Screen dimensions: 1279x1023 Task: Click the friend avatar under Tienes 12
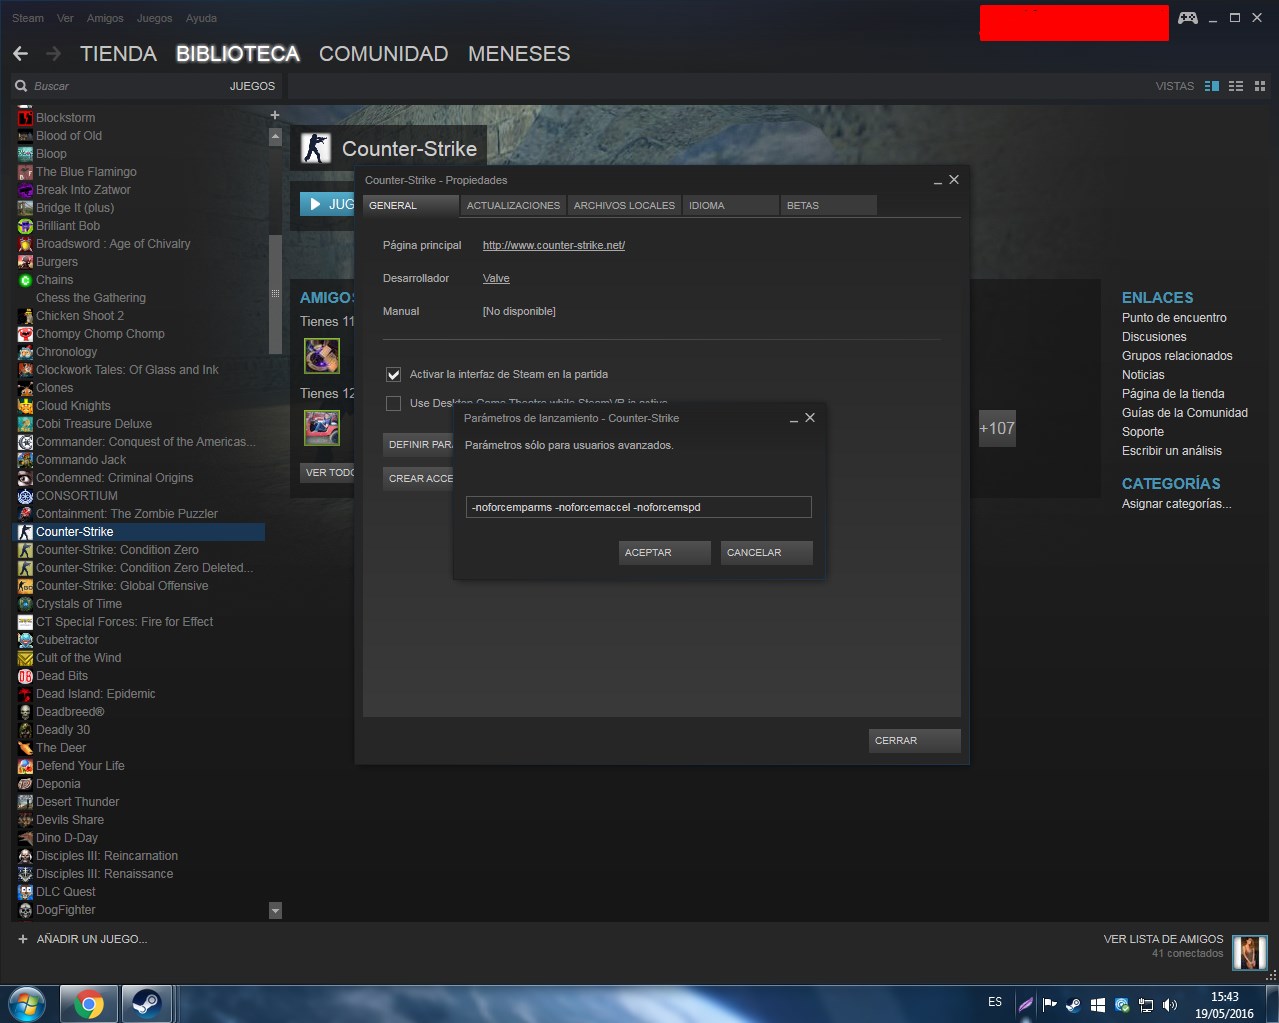click(322, 428)
